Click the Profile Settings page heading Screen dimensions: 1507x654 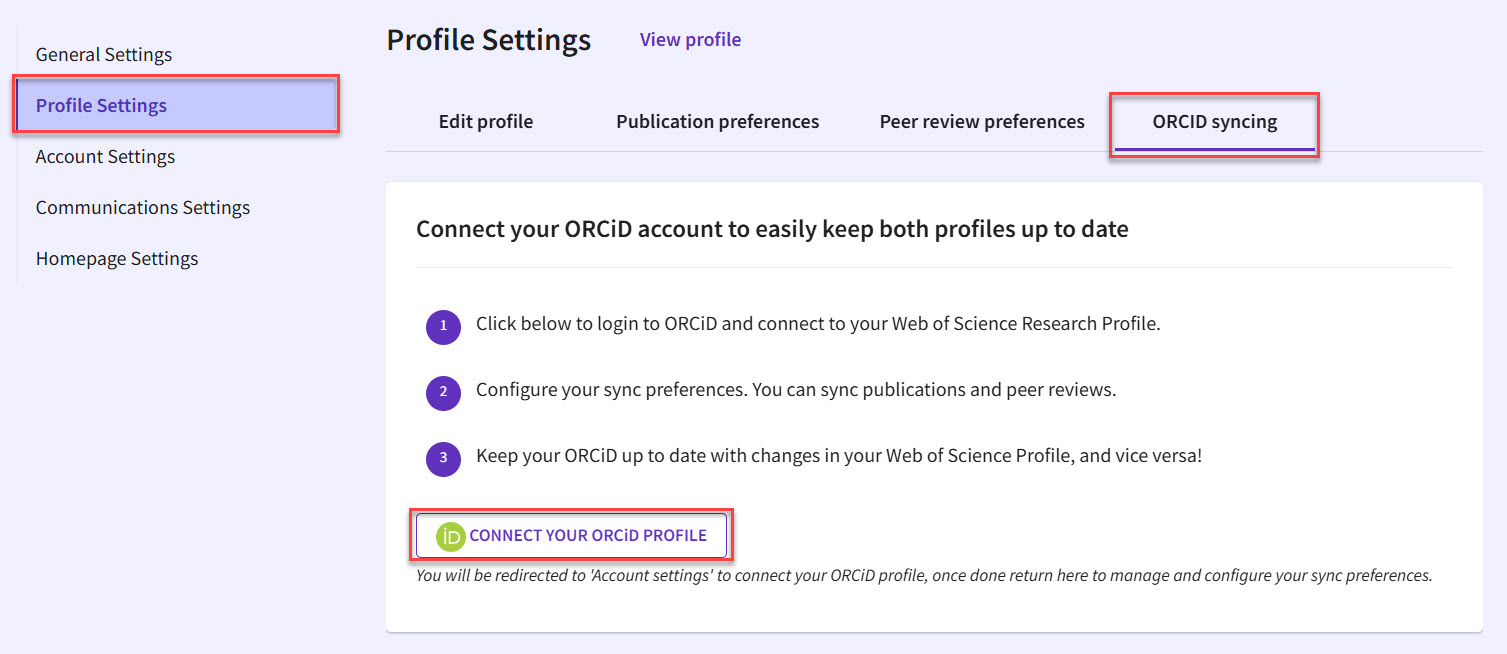point(489,39)
